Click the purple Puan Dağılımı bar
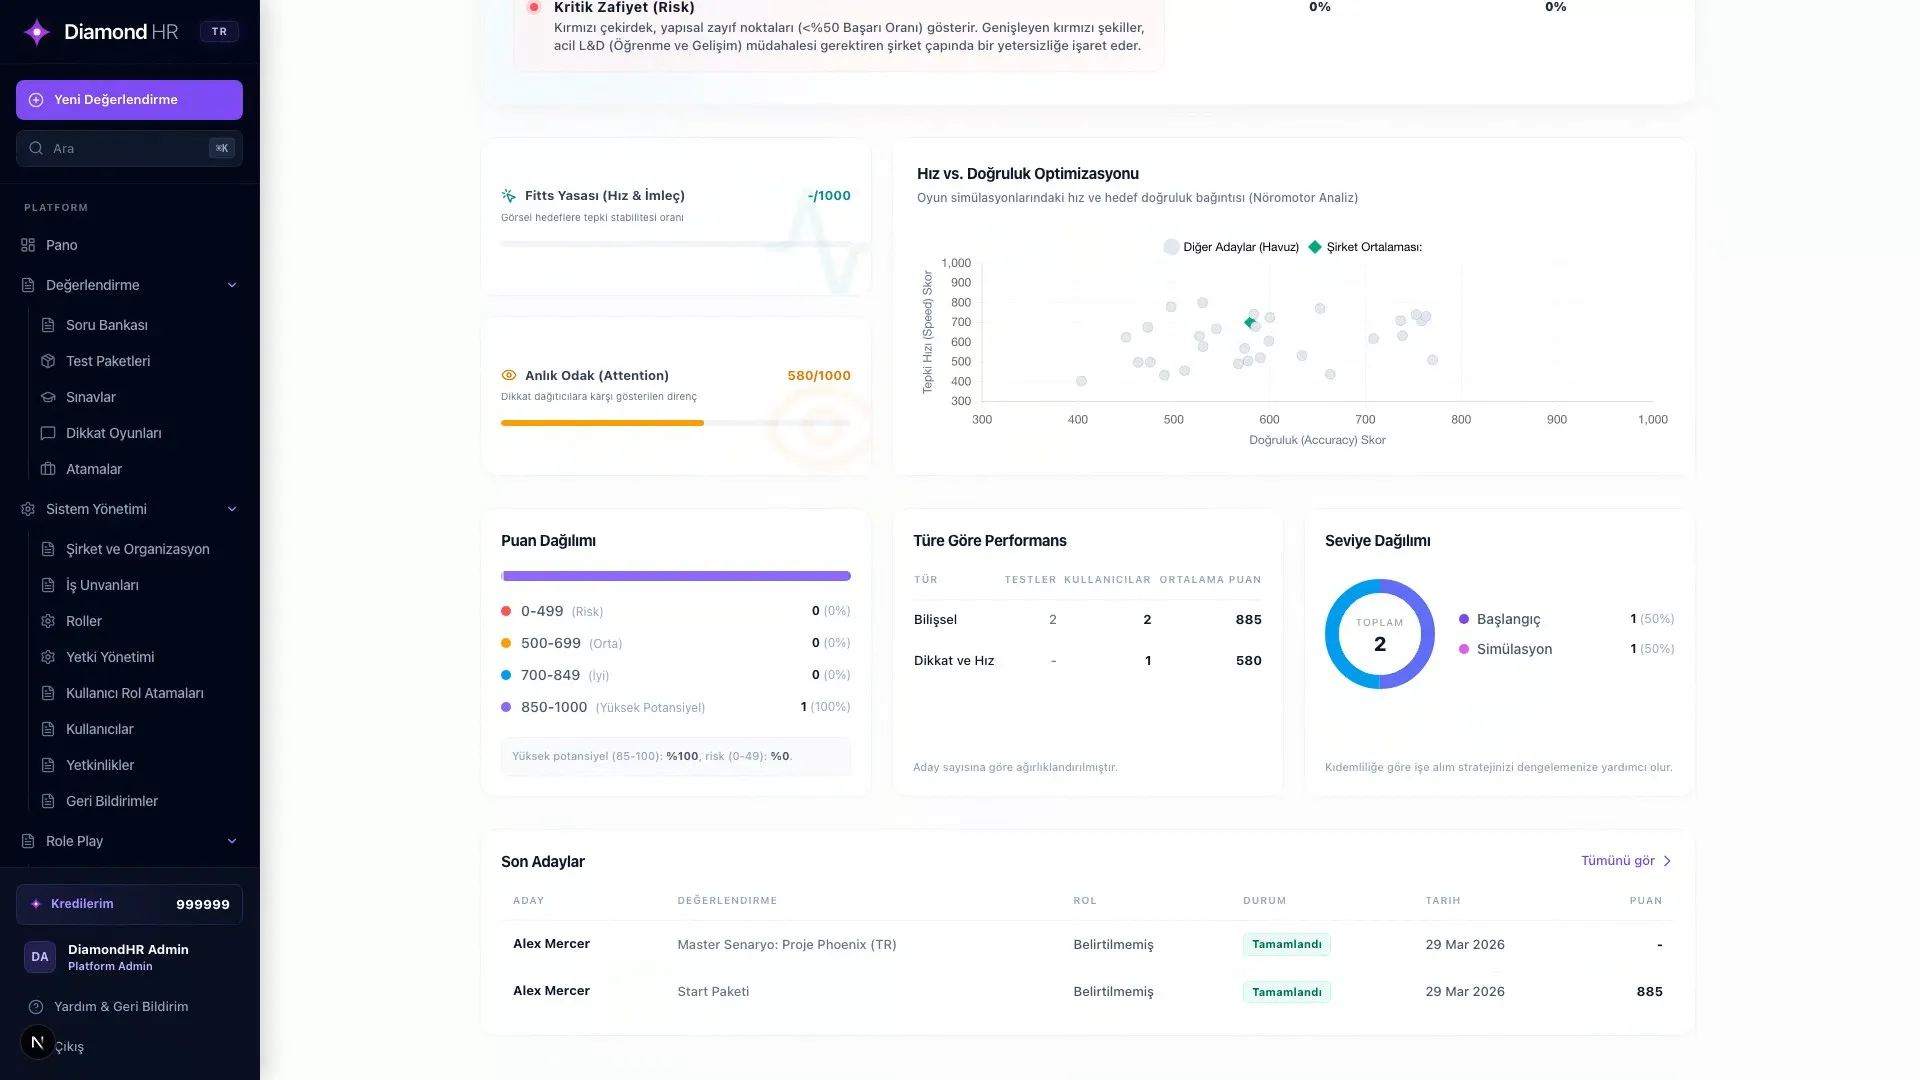Image resolution: width=1920 pixels, height=1080 pixels. pyautogui.click(x=676, y=576)
